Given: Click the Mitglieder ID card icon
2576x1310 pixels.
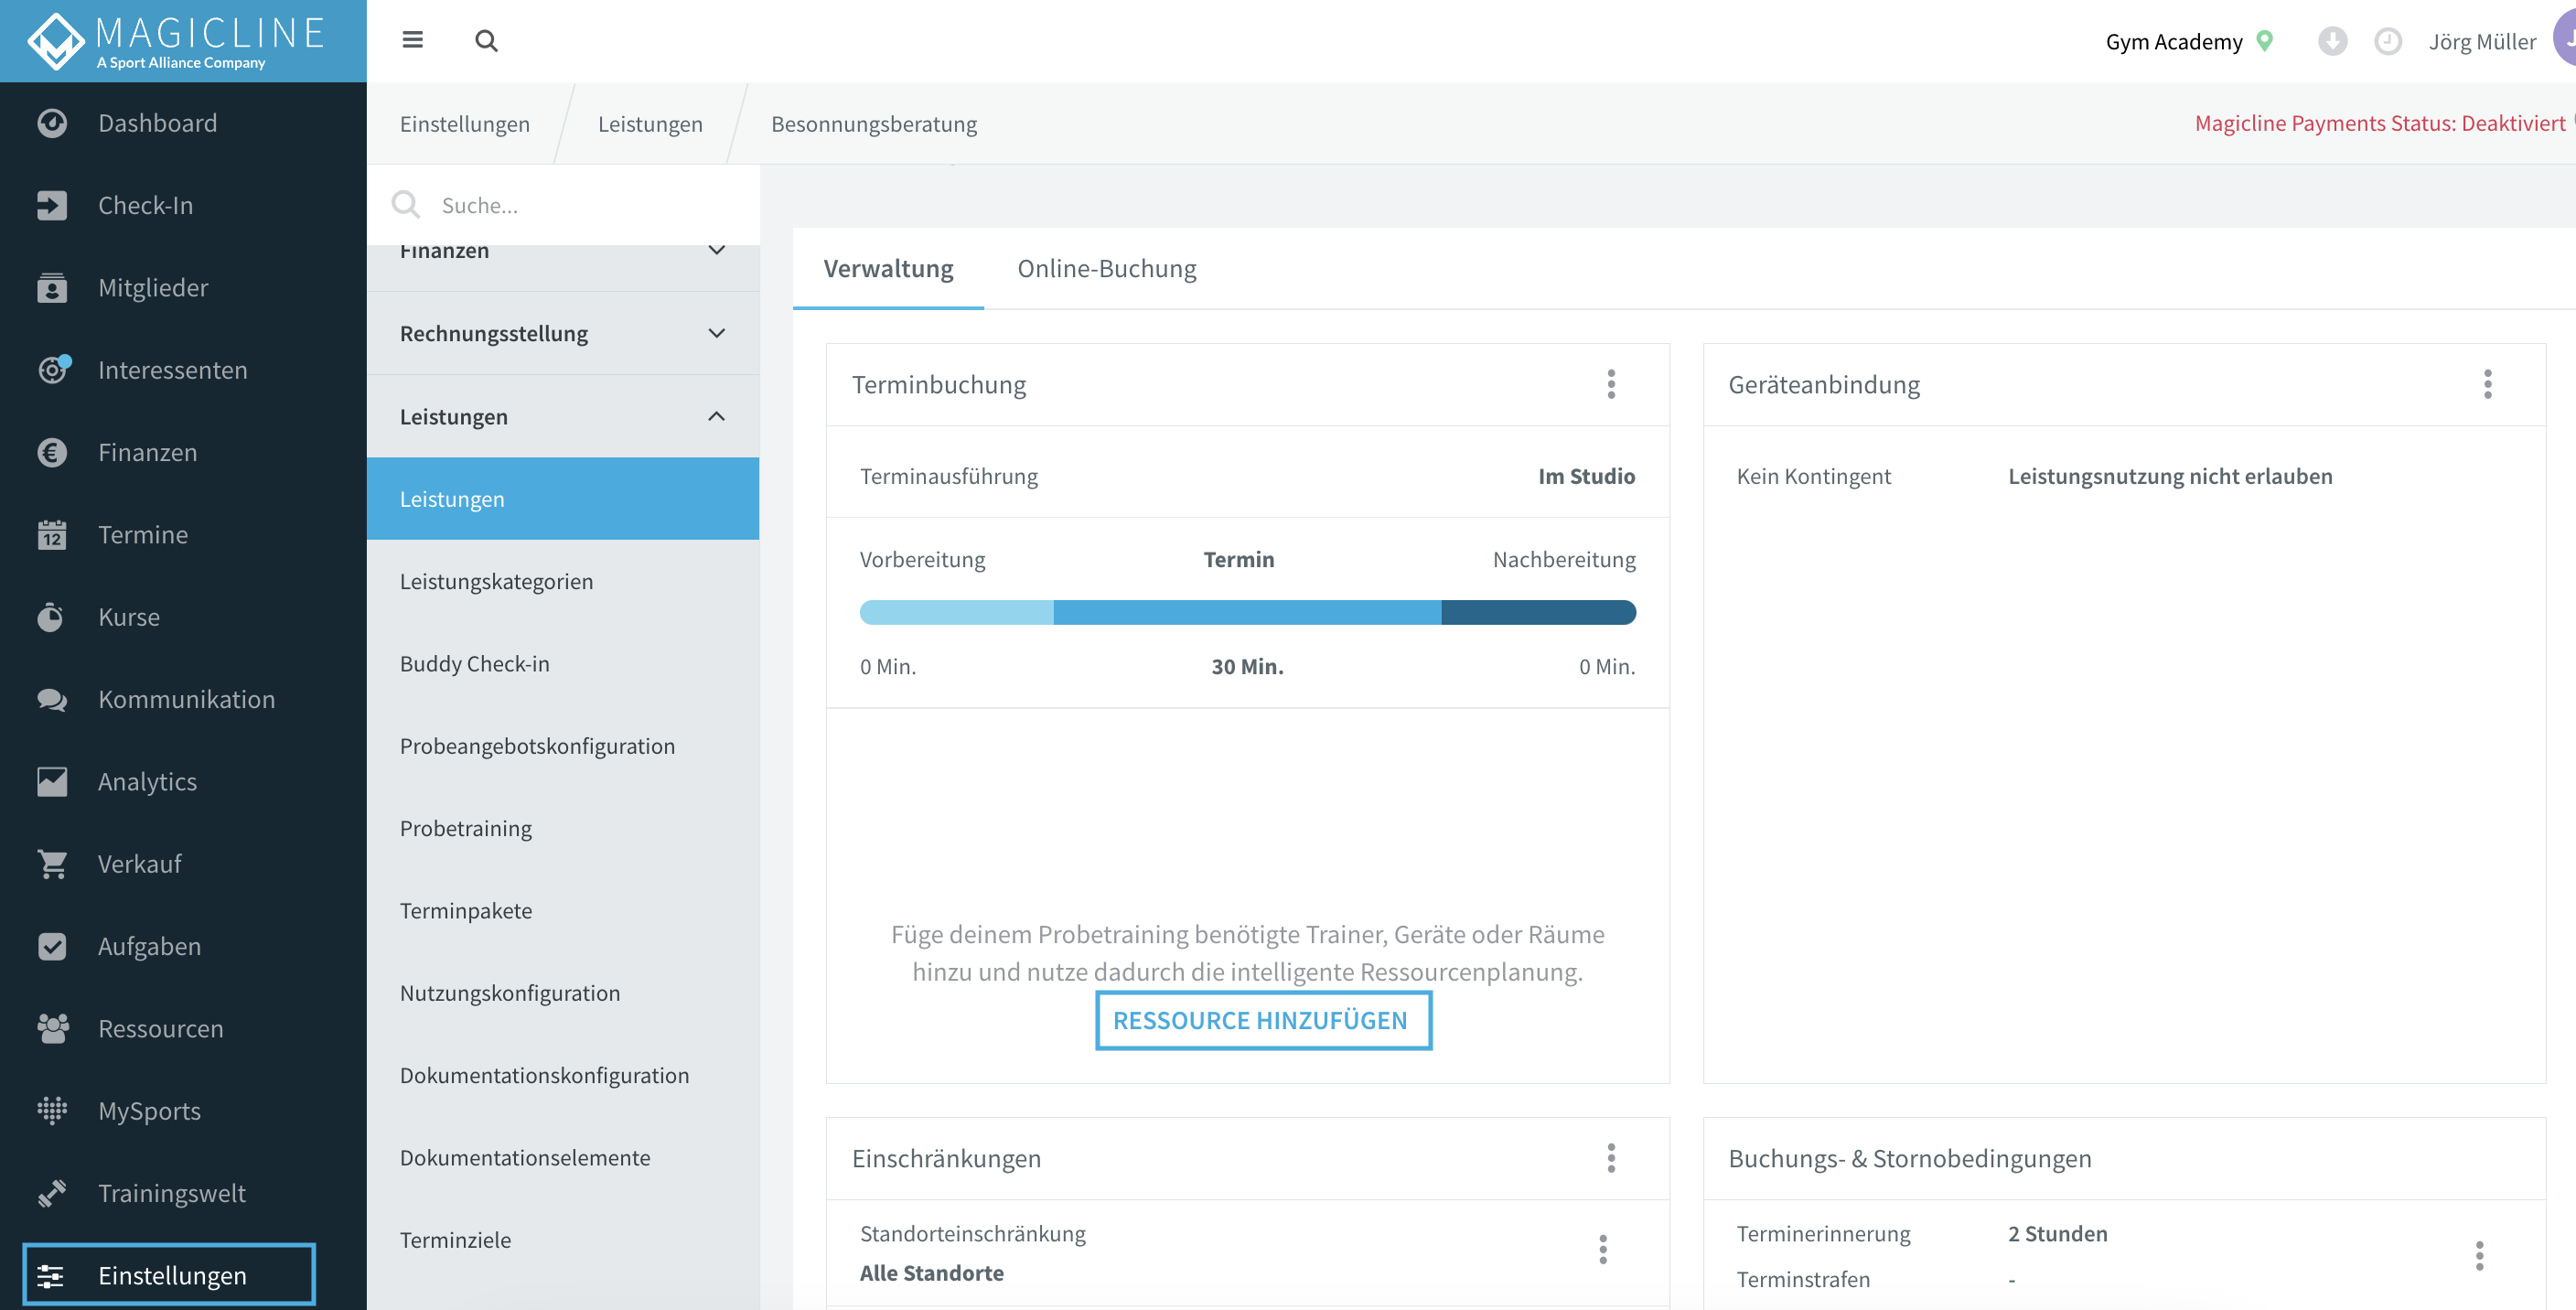Looking at the screenshot, I should (52, 288).
